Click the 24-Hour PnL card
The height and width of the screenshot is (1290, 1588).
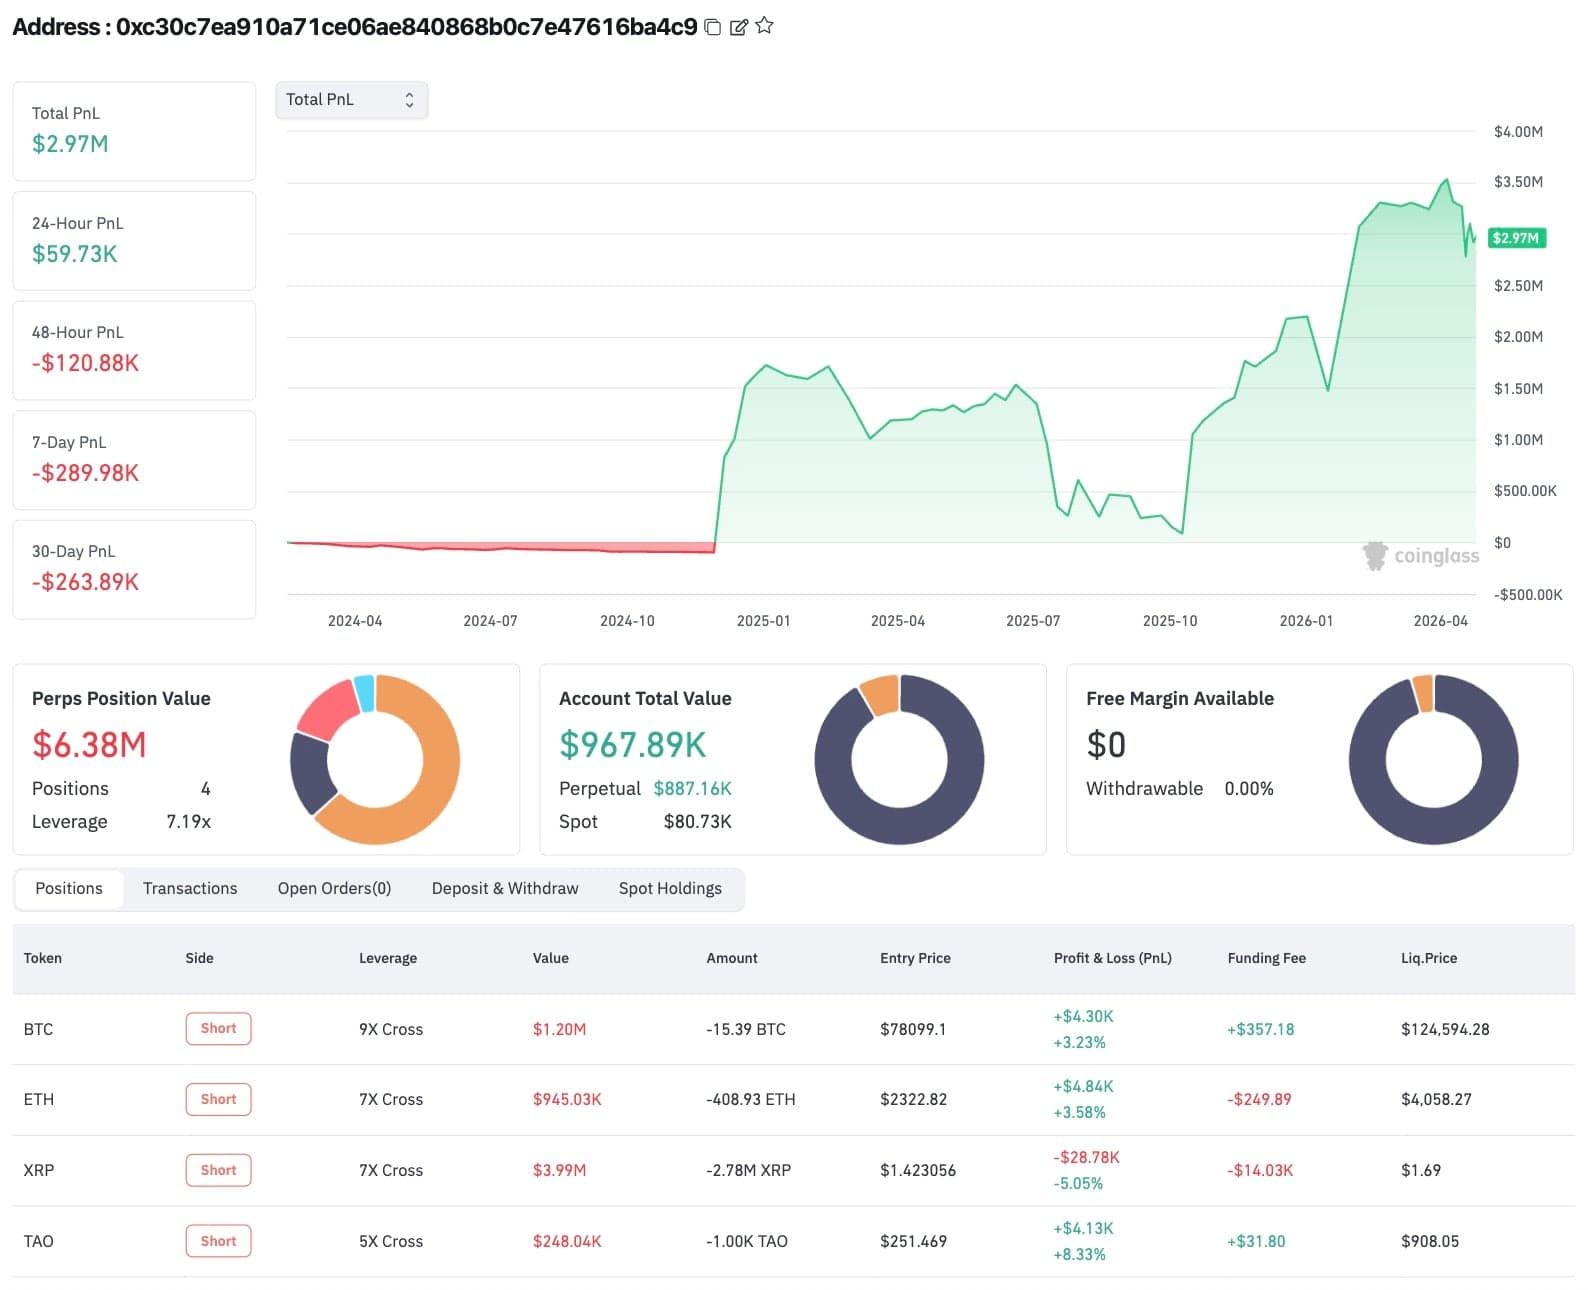pyautogui.click(x=134, y=241)
